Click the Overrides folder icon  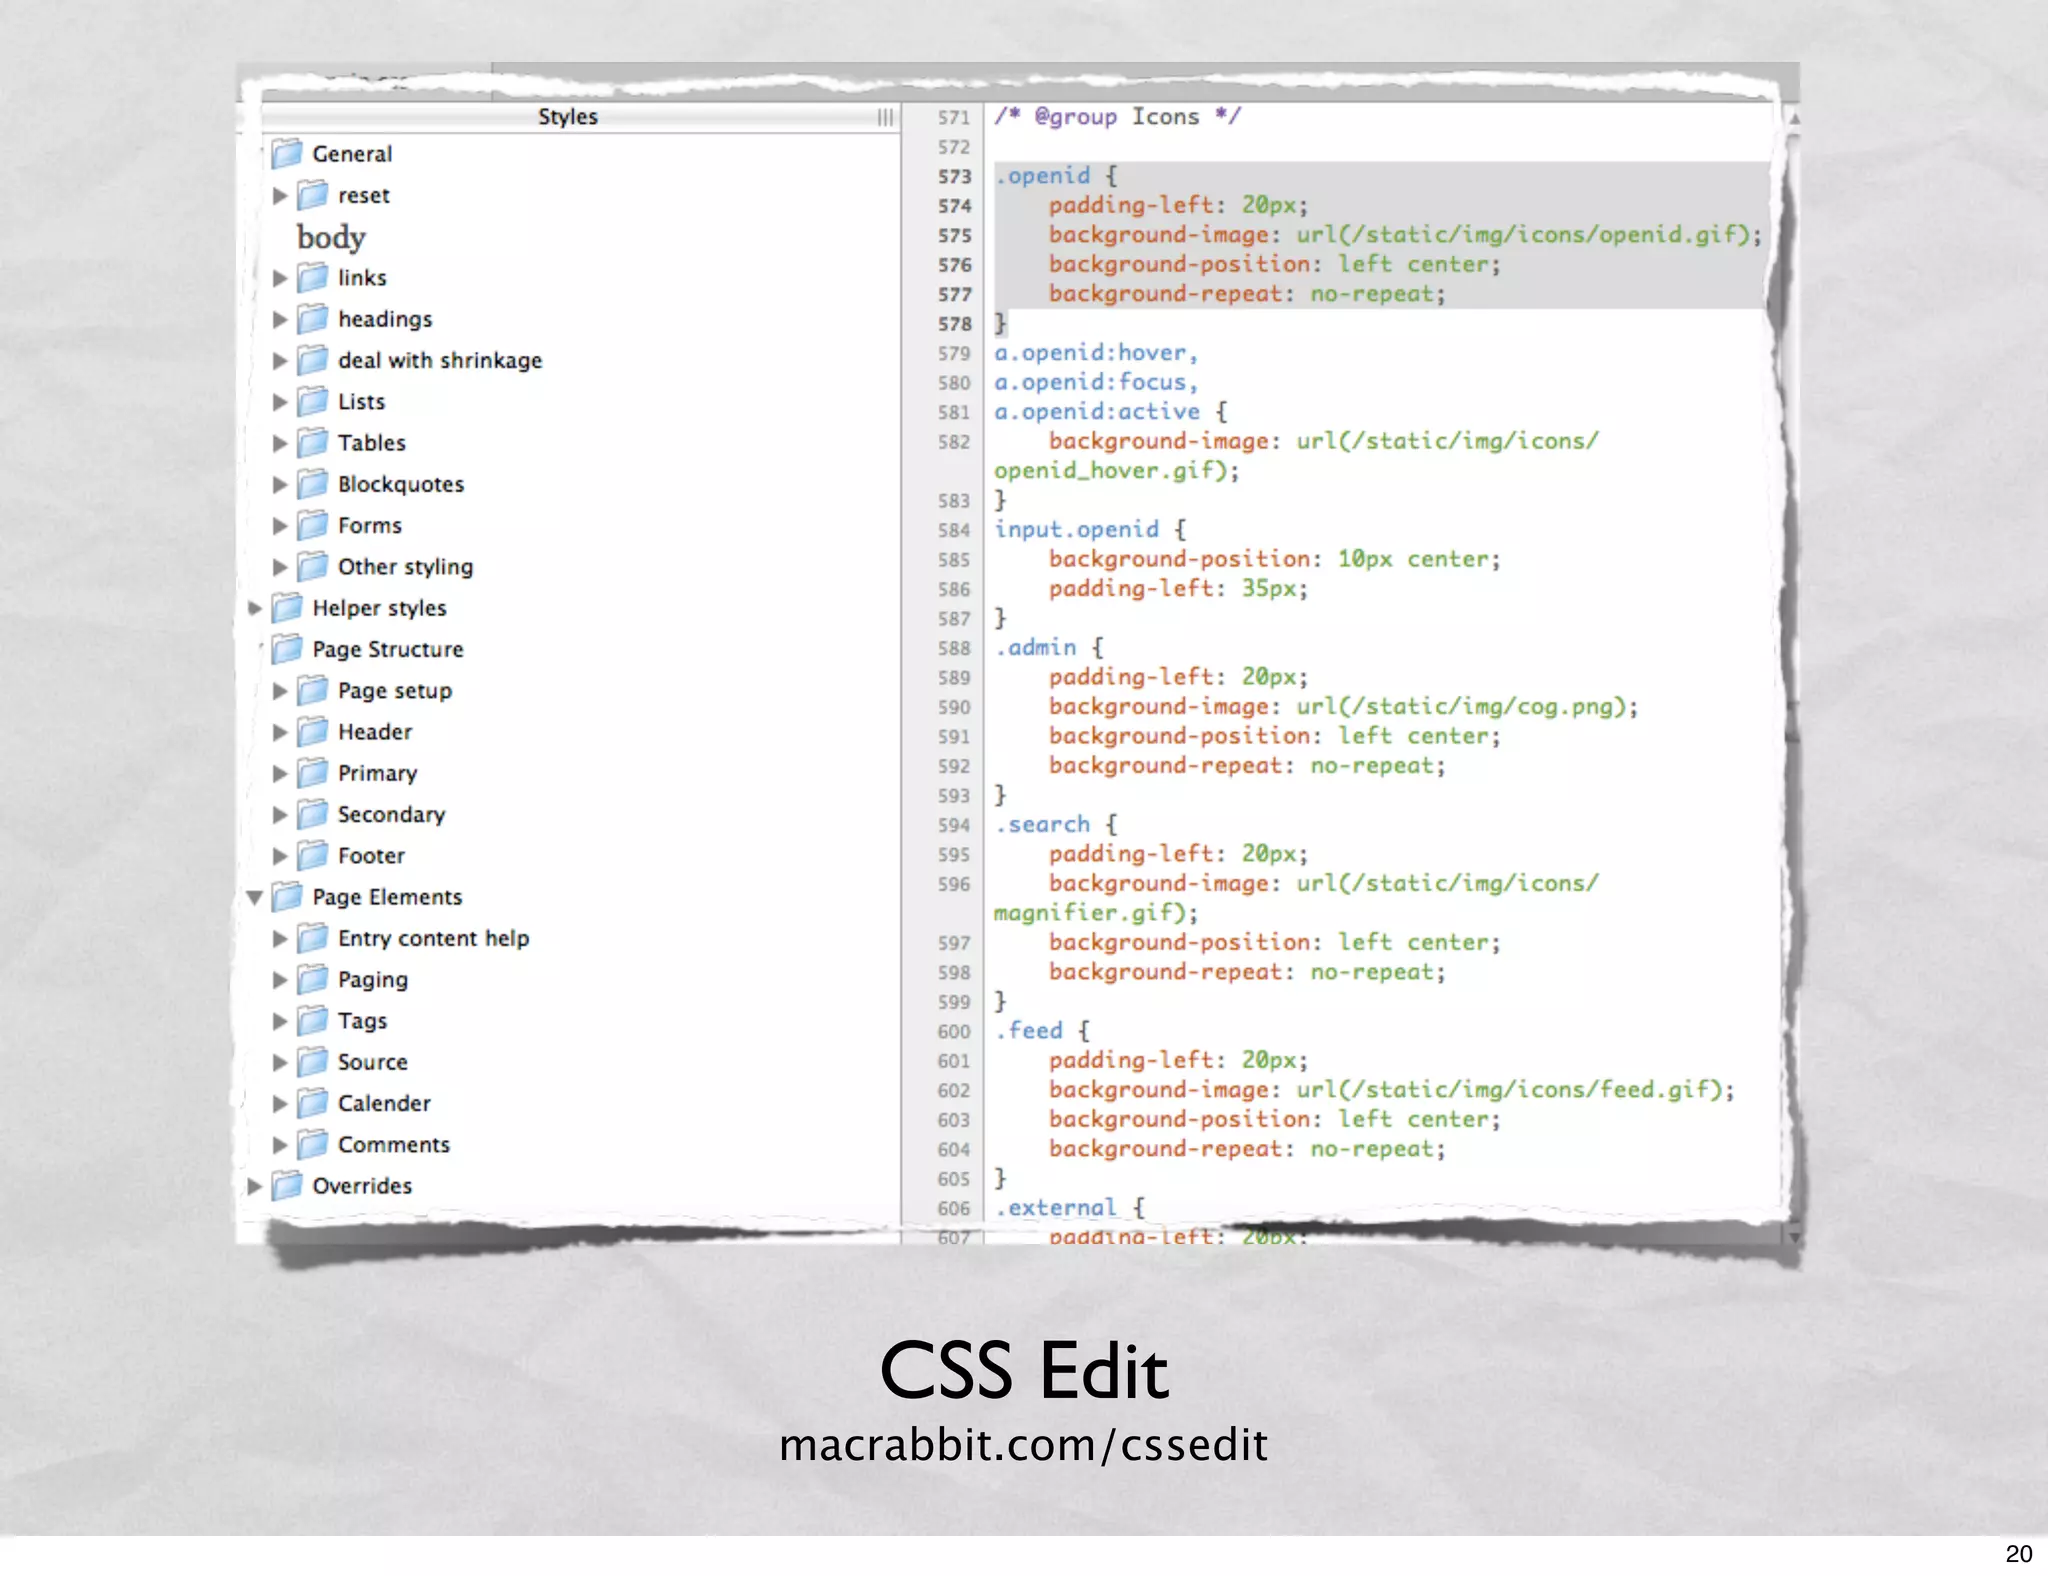click(288, 1185)
